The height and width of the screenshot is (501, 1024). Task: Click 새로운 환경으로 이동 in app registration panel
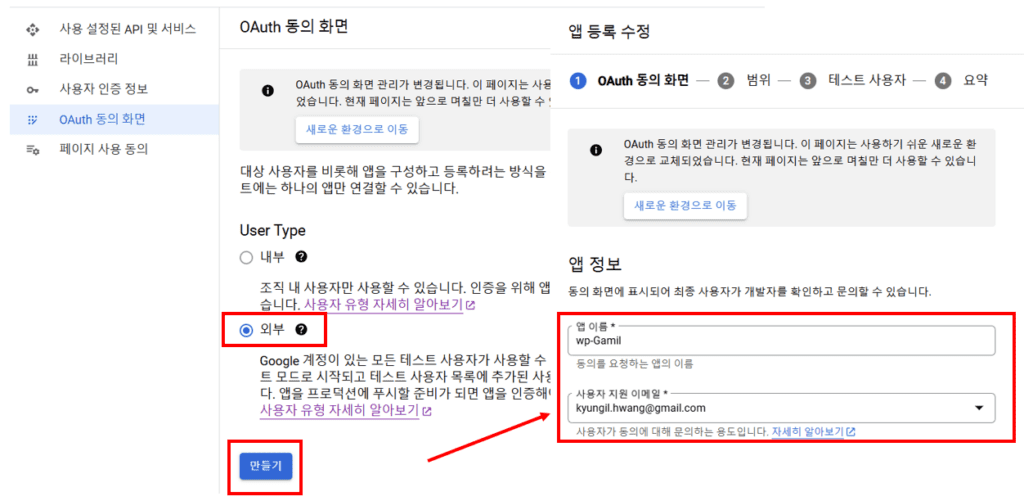(685, 206)
